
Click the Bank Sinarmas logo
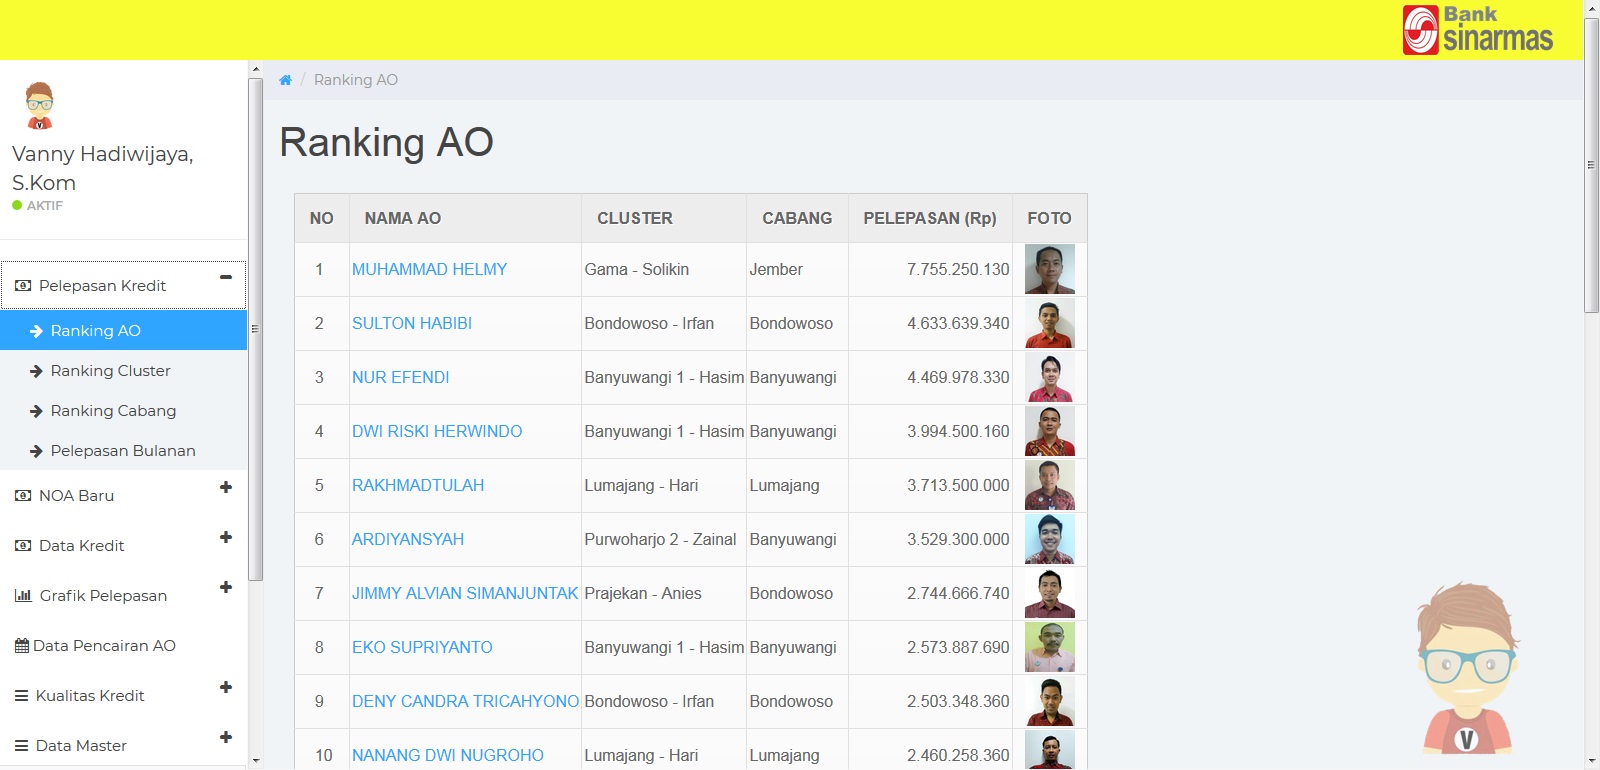1477,30
